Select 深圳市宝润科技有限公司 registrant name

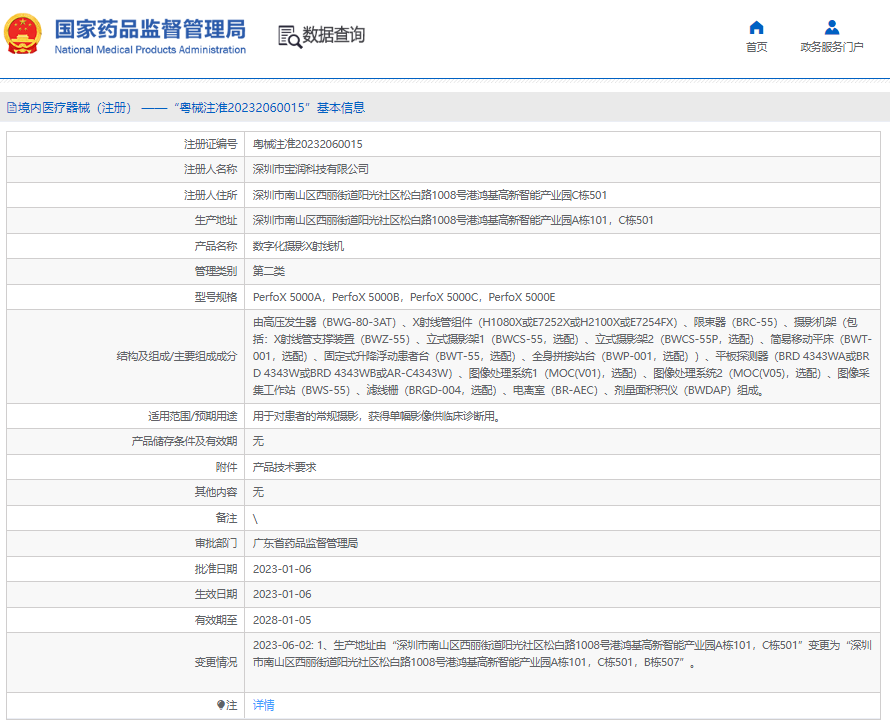pos(310,169)
